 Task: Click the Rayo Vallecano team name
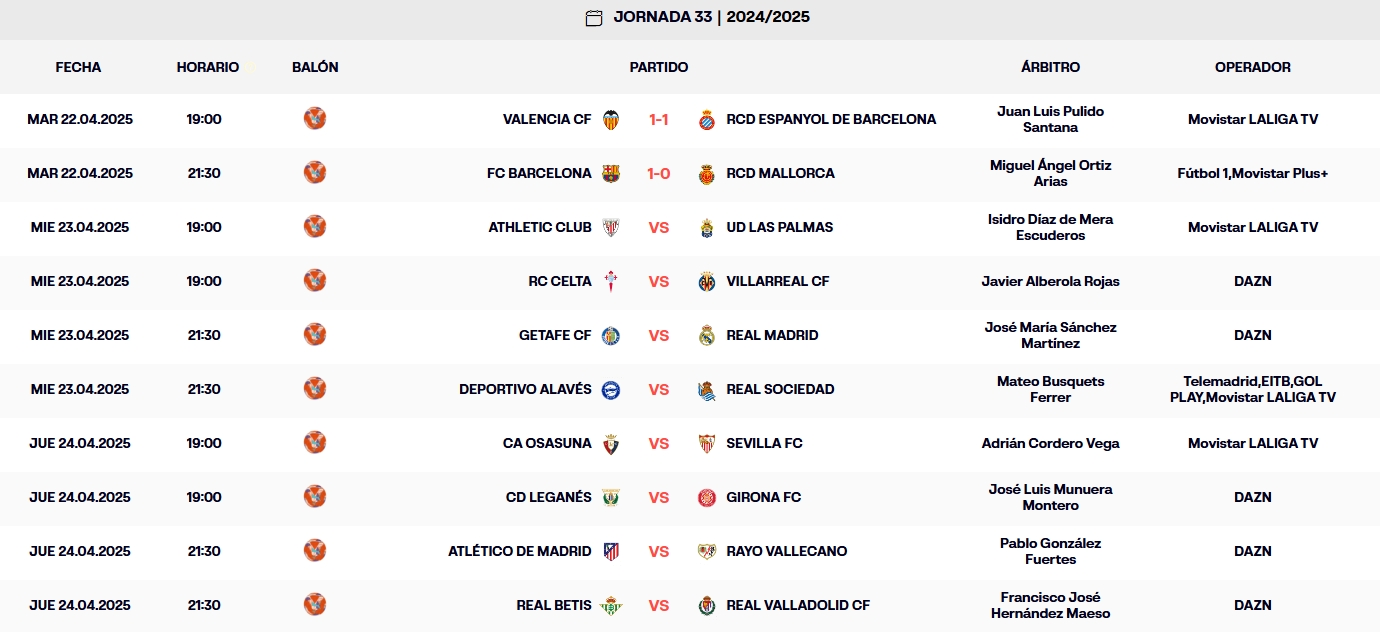click(786, 552)
